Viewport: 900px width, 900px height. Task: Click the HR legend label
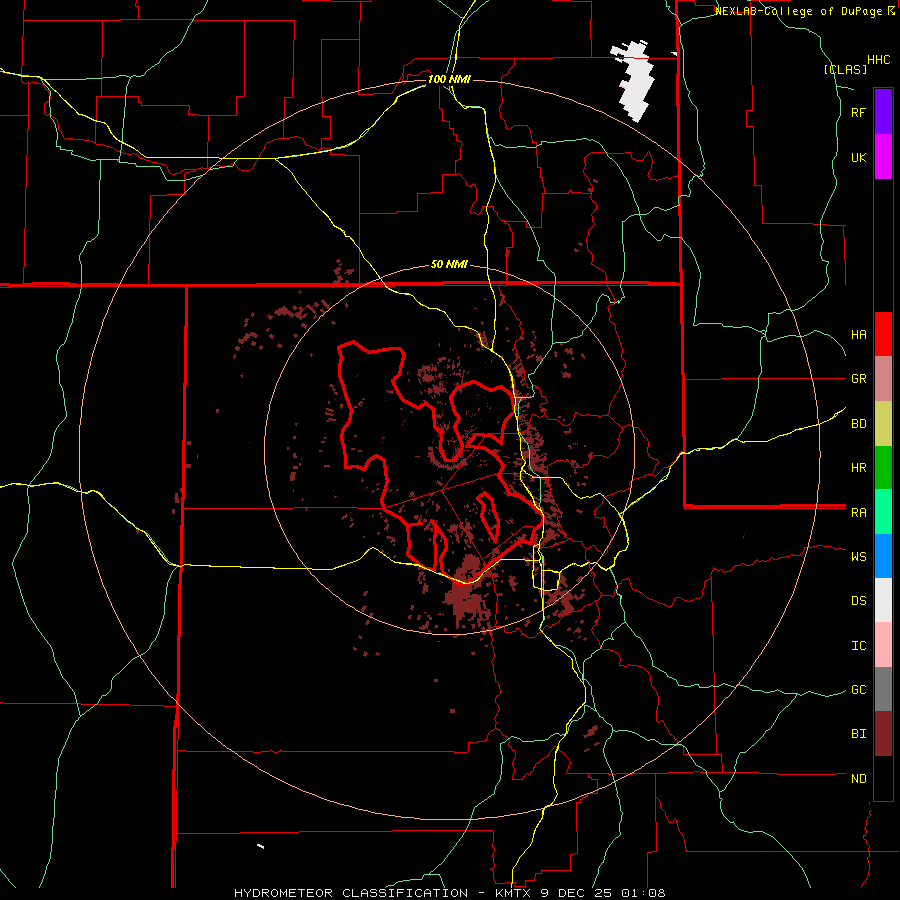click(858, 468)
